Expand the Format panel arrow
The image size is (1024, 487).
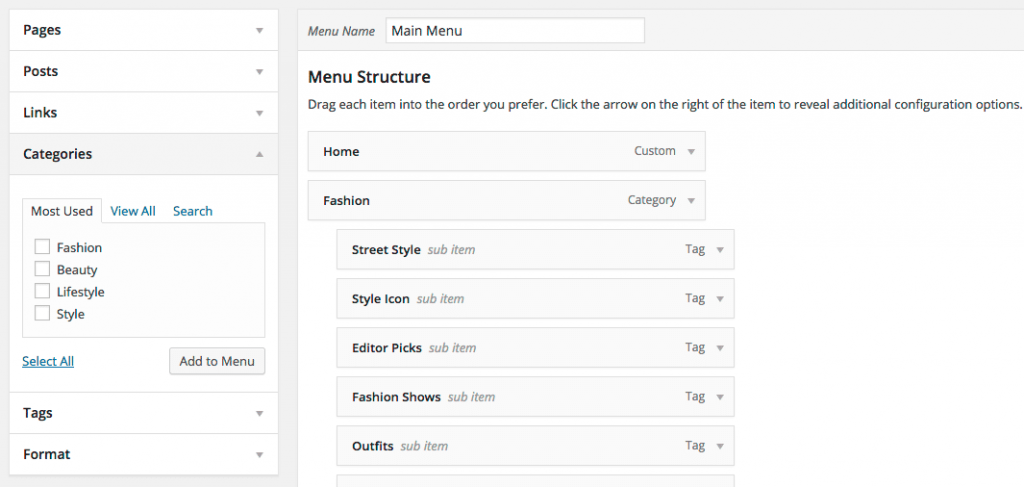pos(259,454)
